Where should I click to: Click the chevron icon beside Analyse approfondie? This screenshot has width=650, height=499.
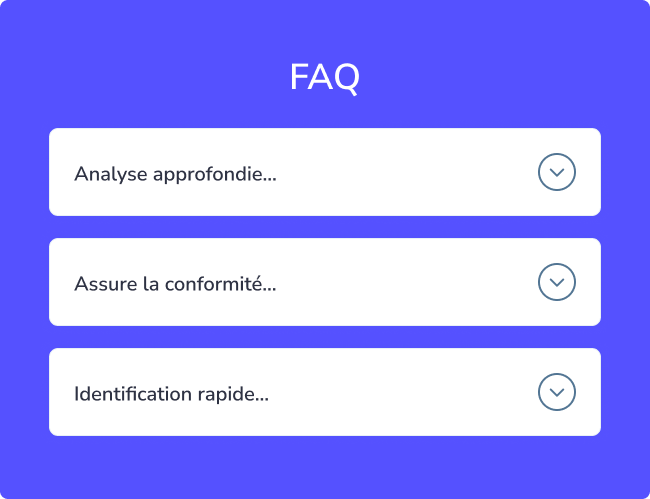[x=557, y=172]
